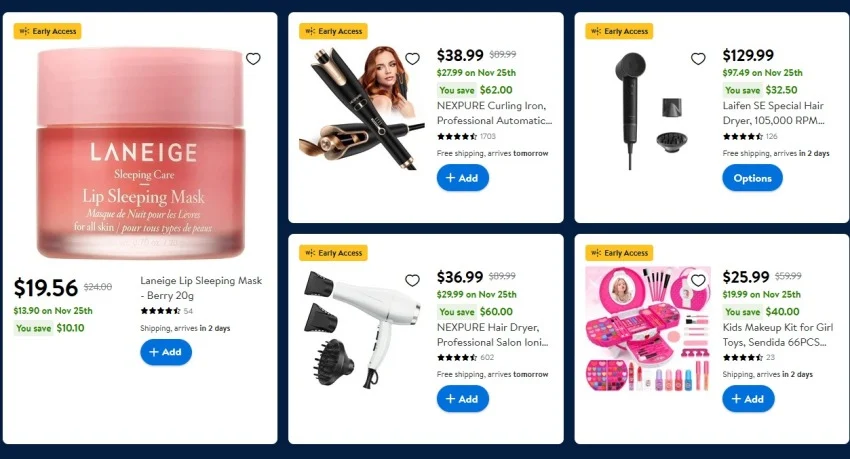Click heart icon on NEXPURE Hair Dryer

[413, 280]
